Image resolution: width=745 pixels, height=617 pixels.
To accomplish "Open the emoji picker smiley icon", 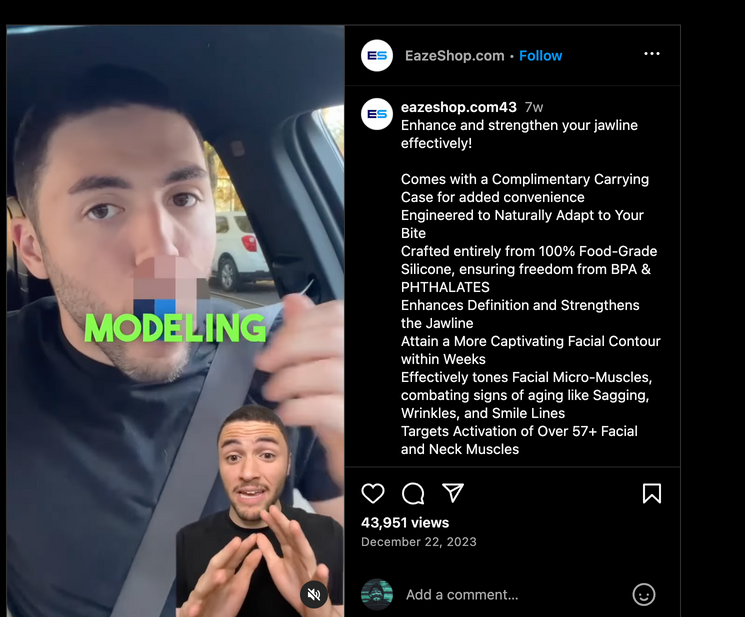I will point(644,594).
